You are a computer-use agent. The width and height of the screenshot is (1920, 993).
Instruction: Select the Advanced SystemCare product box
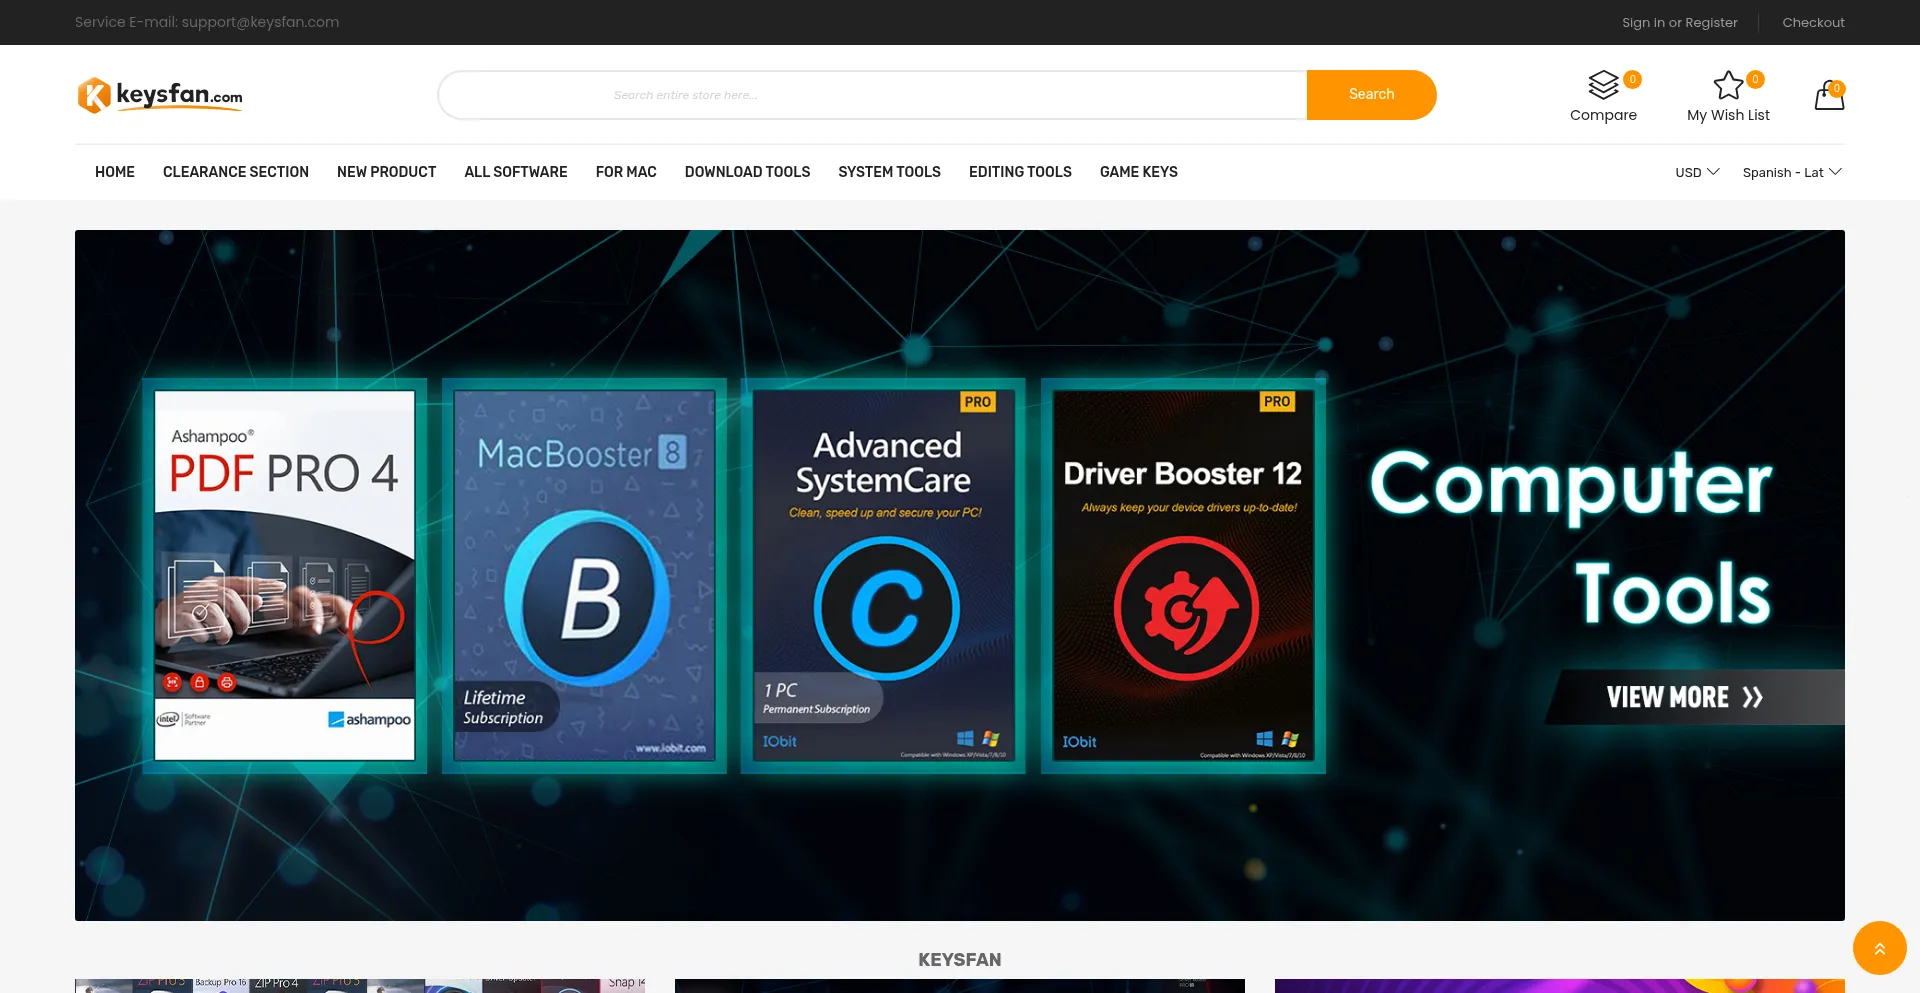(883, 575)
